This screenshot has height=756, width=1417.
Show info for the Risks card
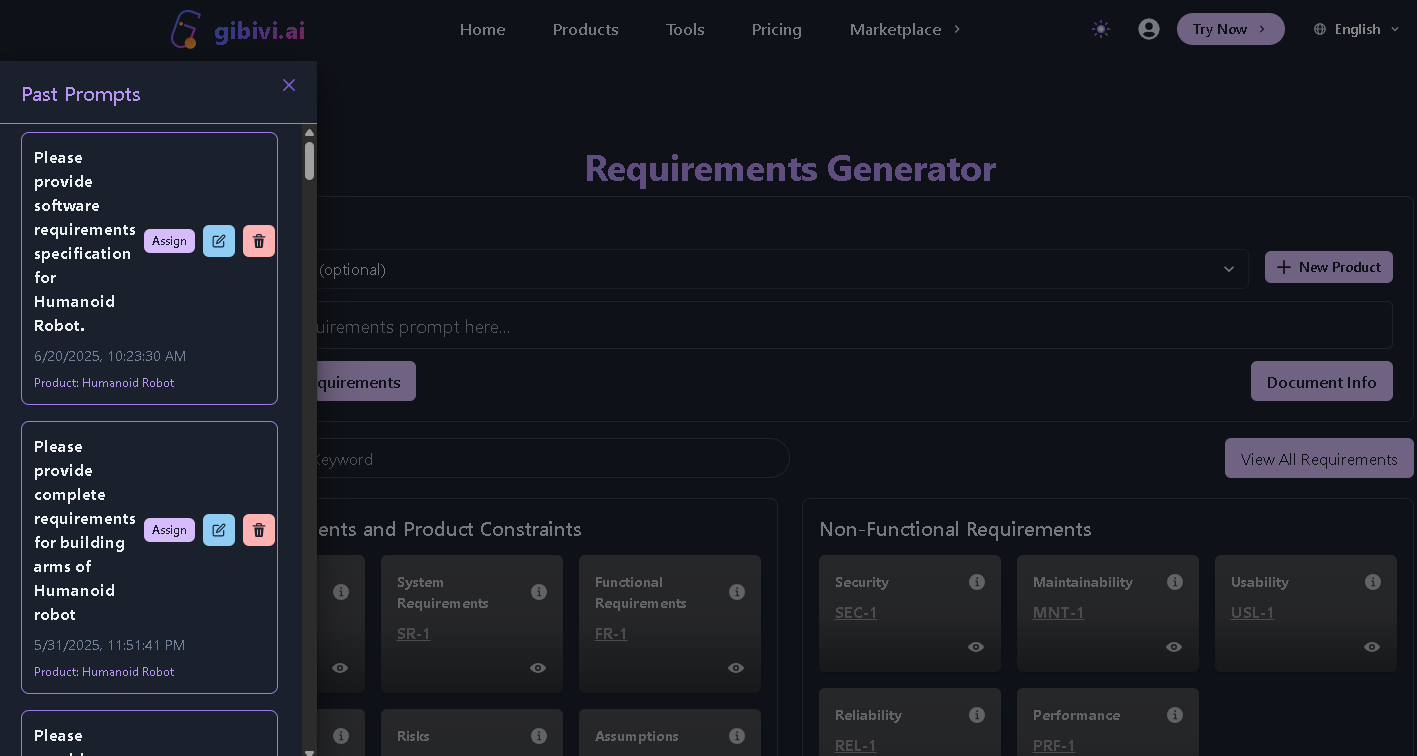pyautogui.click(x=539, y=736)
